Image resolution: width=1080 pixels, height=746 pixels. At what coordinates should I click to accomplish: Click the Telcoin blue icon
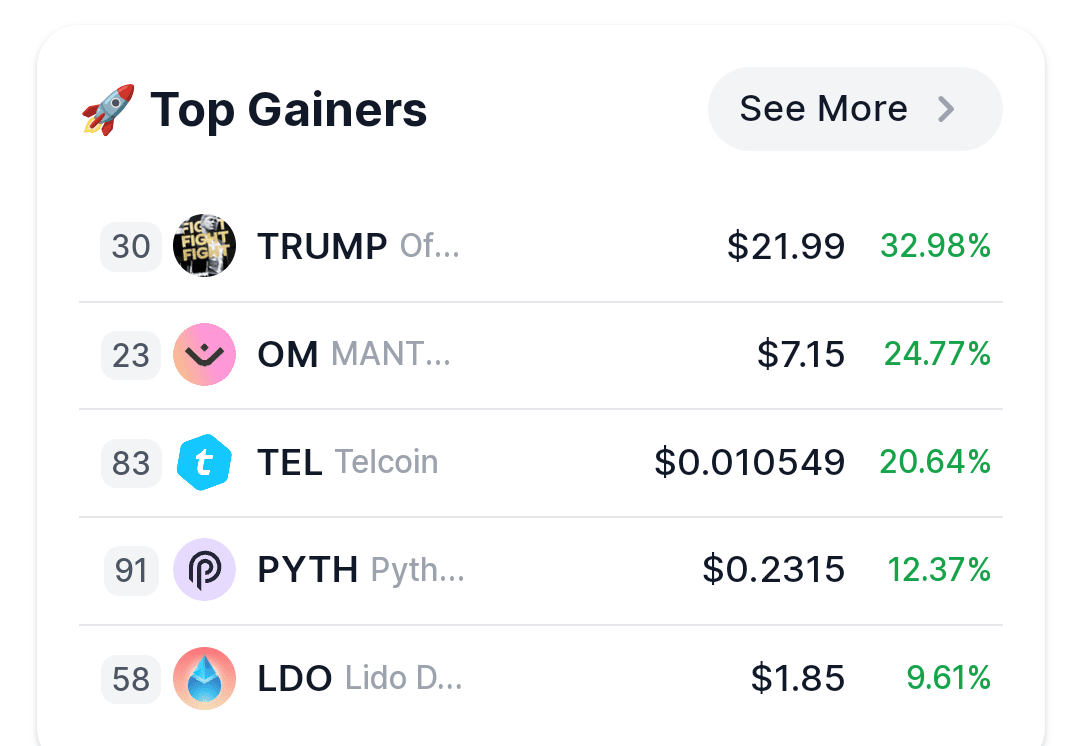tap(204, 462)
